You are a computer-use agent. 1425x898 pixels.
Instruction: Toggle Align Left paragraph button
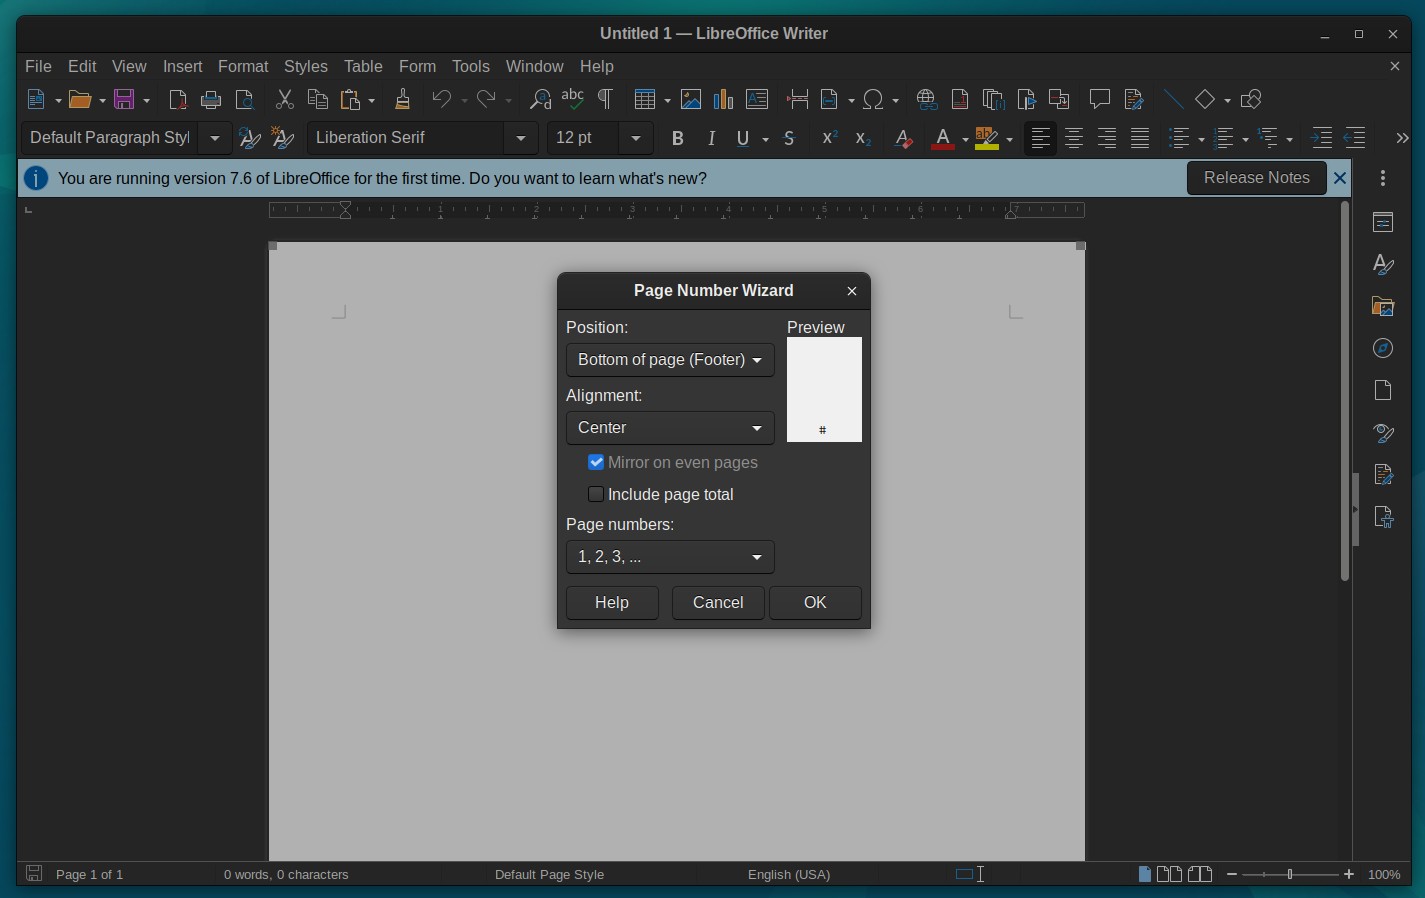pos(1041,139)
